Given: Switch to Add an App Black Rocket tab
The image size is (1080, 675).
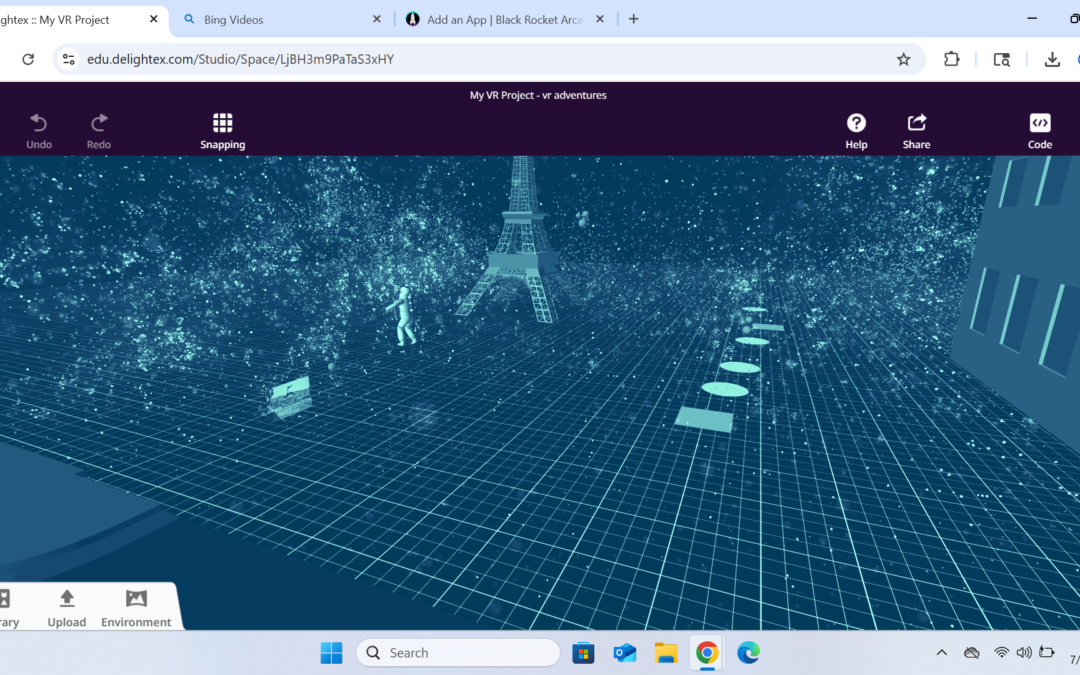Looking at the screenshot, I should (504, 19).
